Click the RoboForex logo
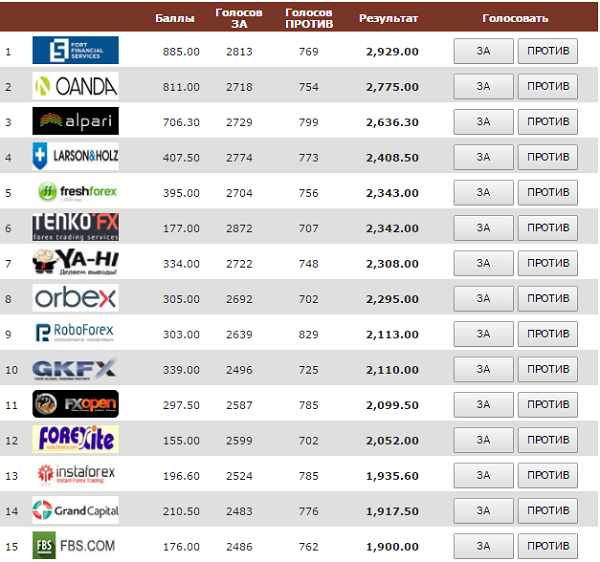 pos(75,333)
